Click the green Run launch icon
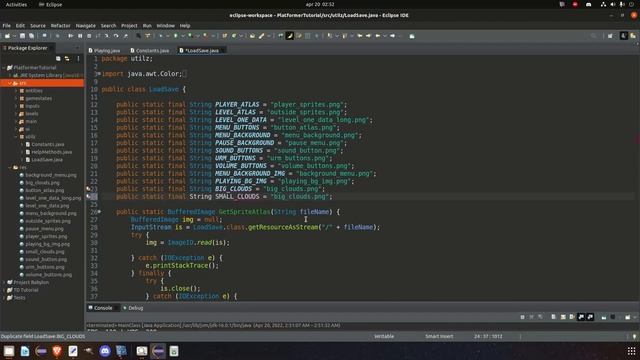 176,36
